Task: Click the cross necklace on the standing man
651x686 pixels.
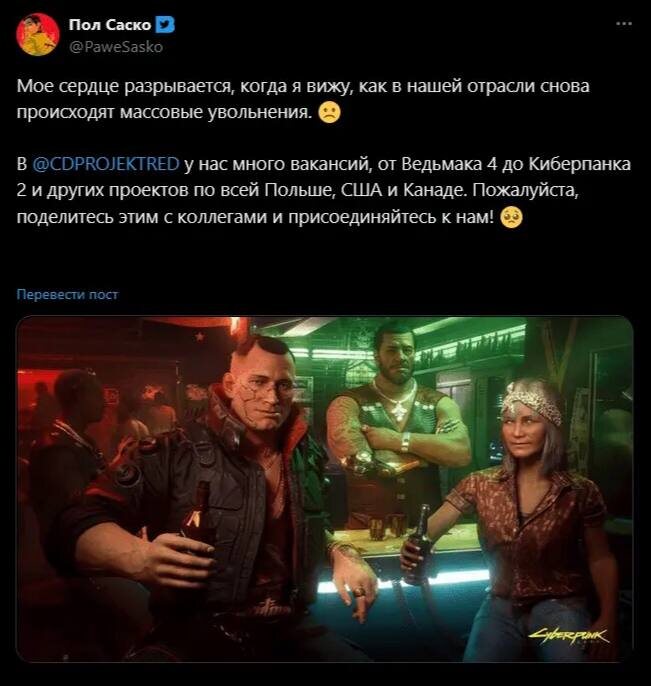Action: pos(399,409)
